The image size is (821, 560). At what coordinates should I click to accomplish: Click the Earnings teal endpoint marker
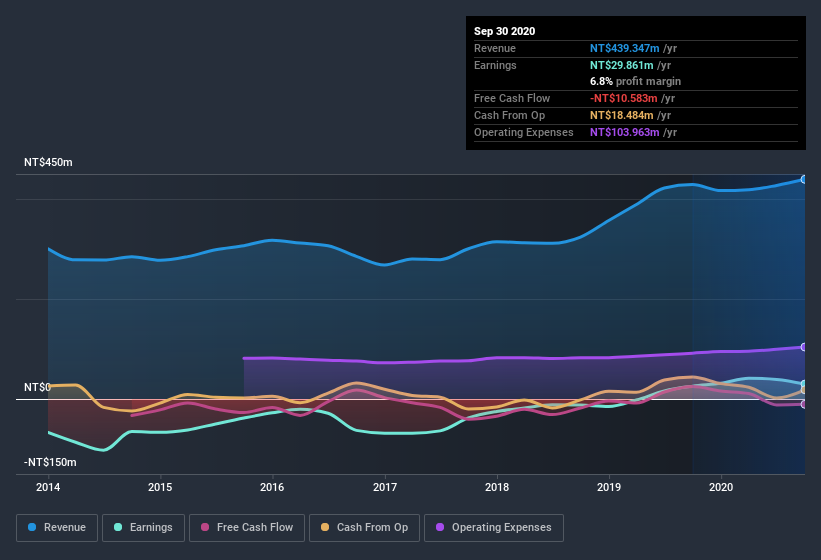[804, 384]
